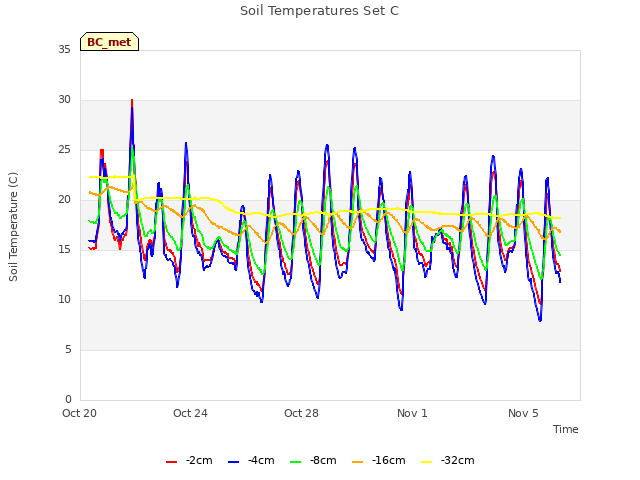Click the yellow -32cm legend swatch
This screenshot has width=640, height=480.
pyautogui.click(x=427, y=462)
